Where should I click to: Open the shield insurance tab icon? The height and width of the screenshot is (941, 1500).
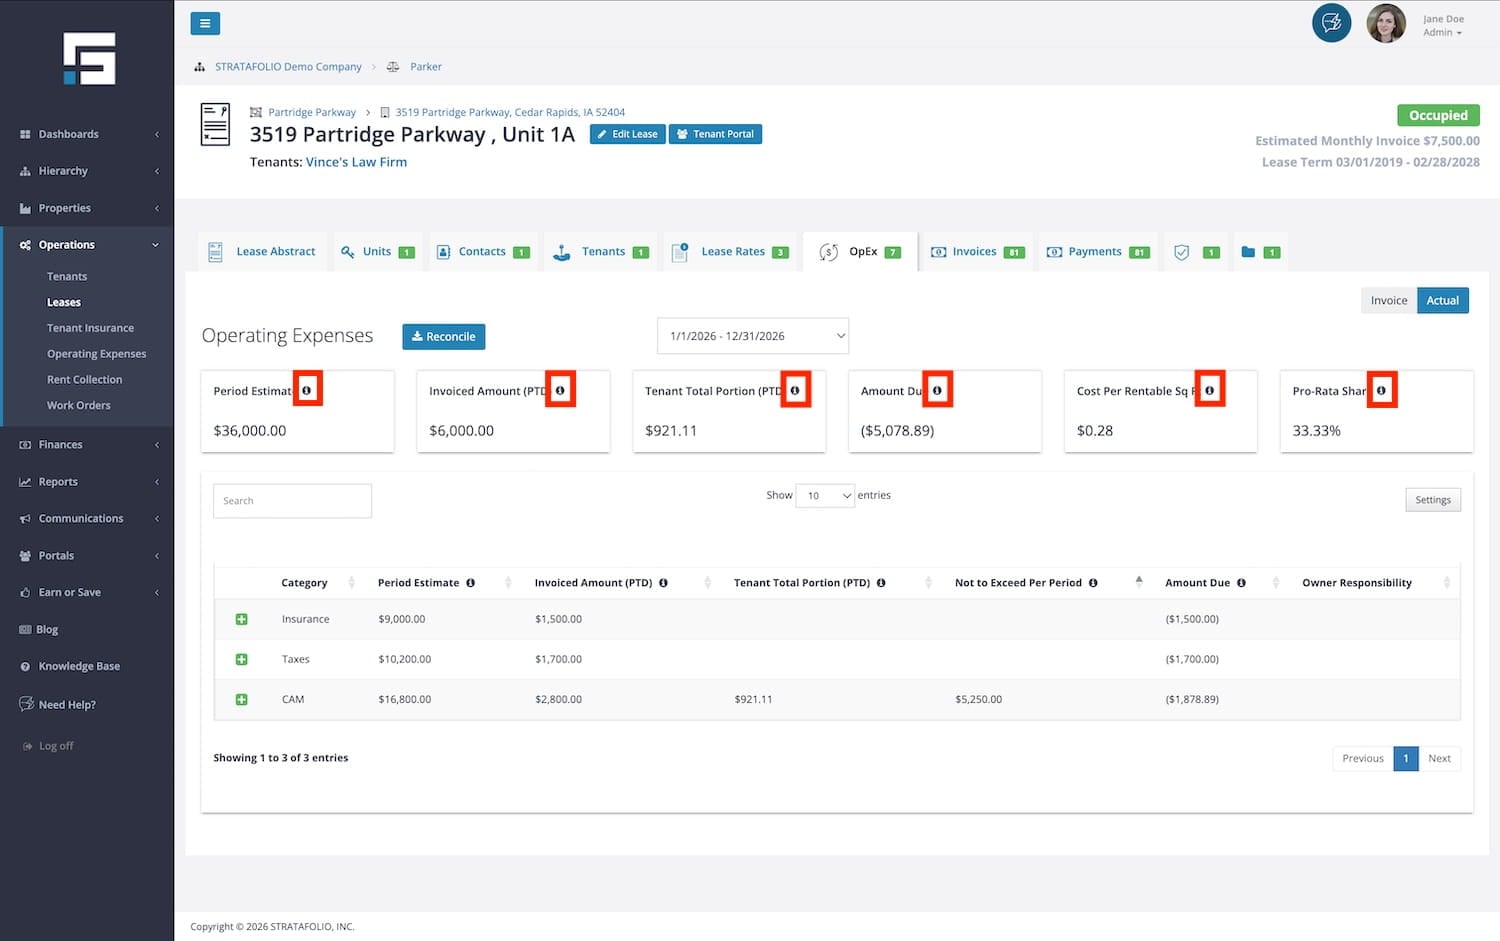[1182, 252]
